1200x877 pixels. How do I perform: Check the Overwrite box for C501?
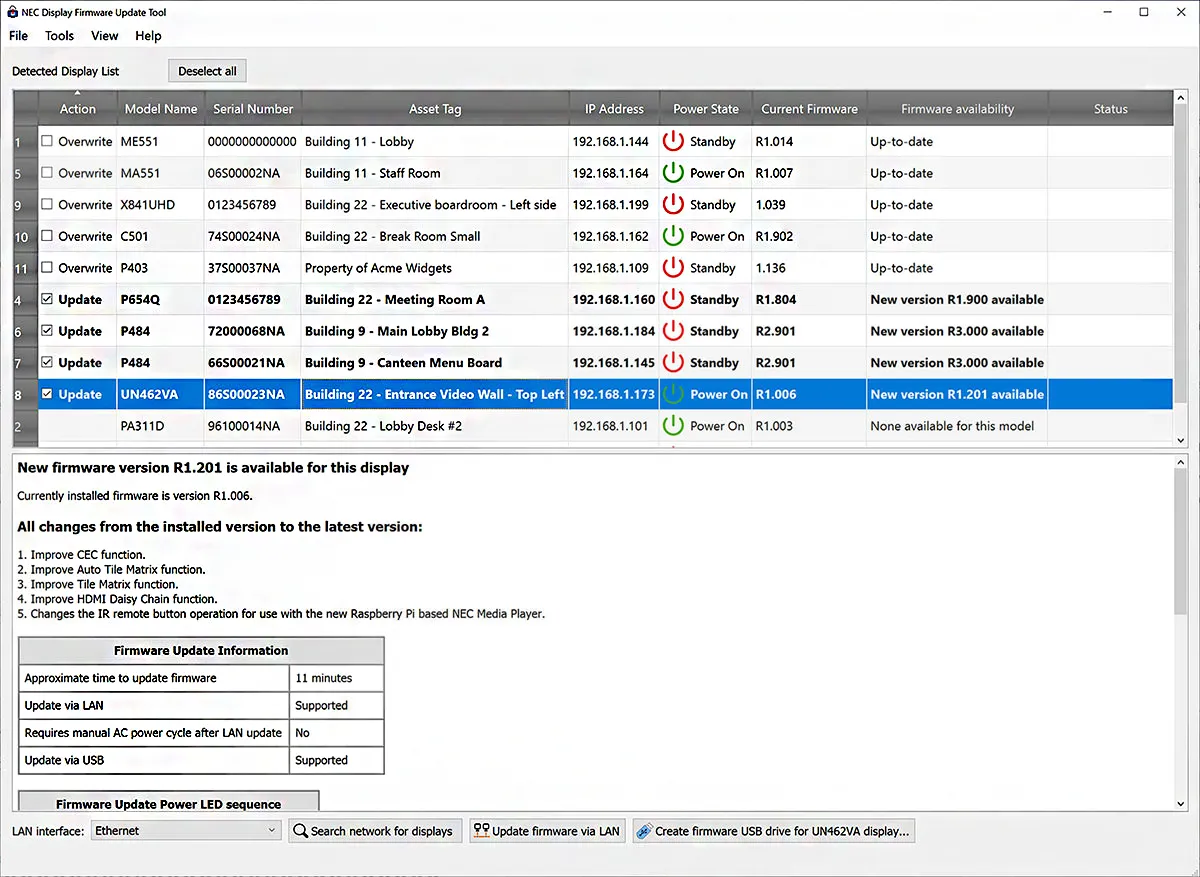[47, 236]
